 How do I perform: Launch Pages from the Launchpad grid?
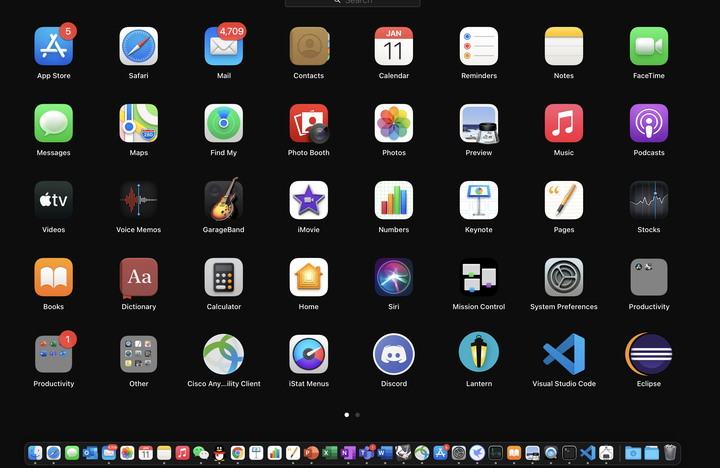(564, 200)
